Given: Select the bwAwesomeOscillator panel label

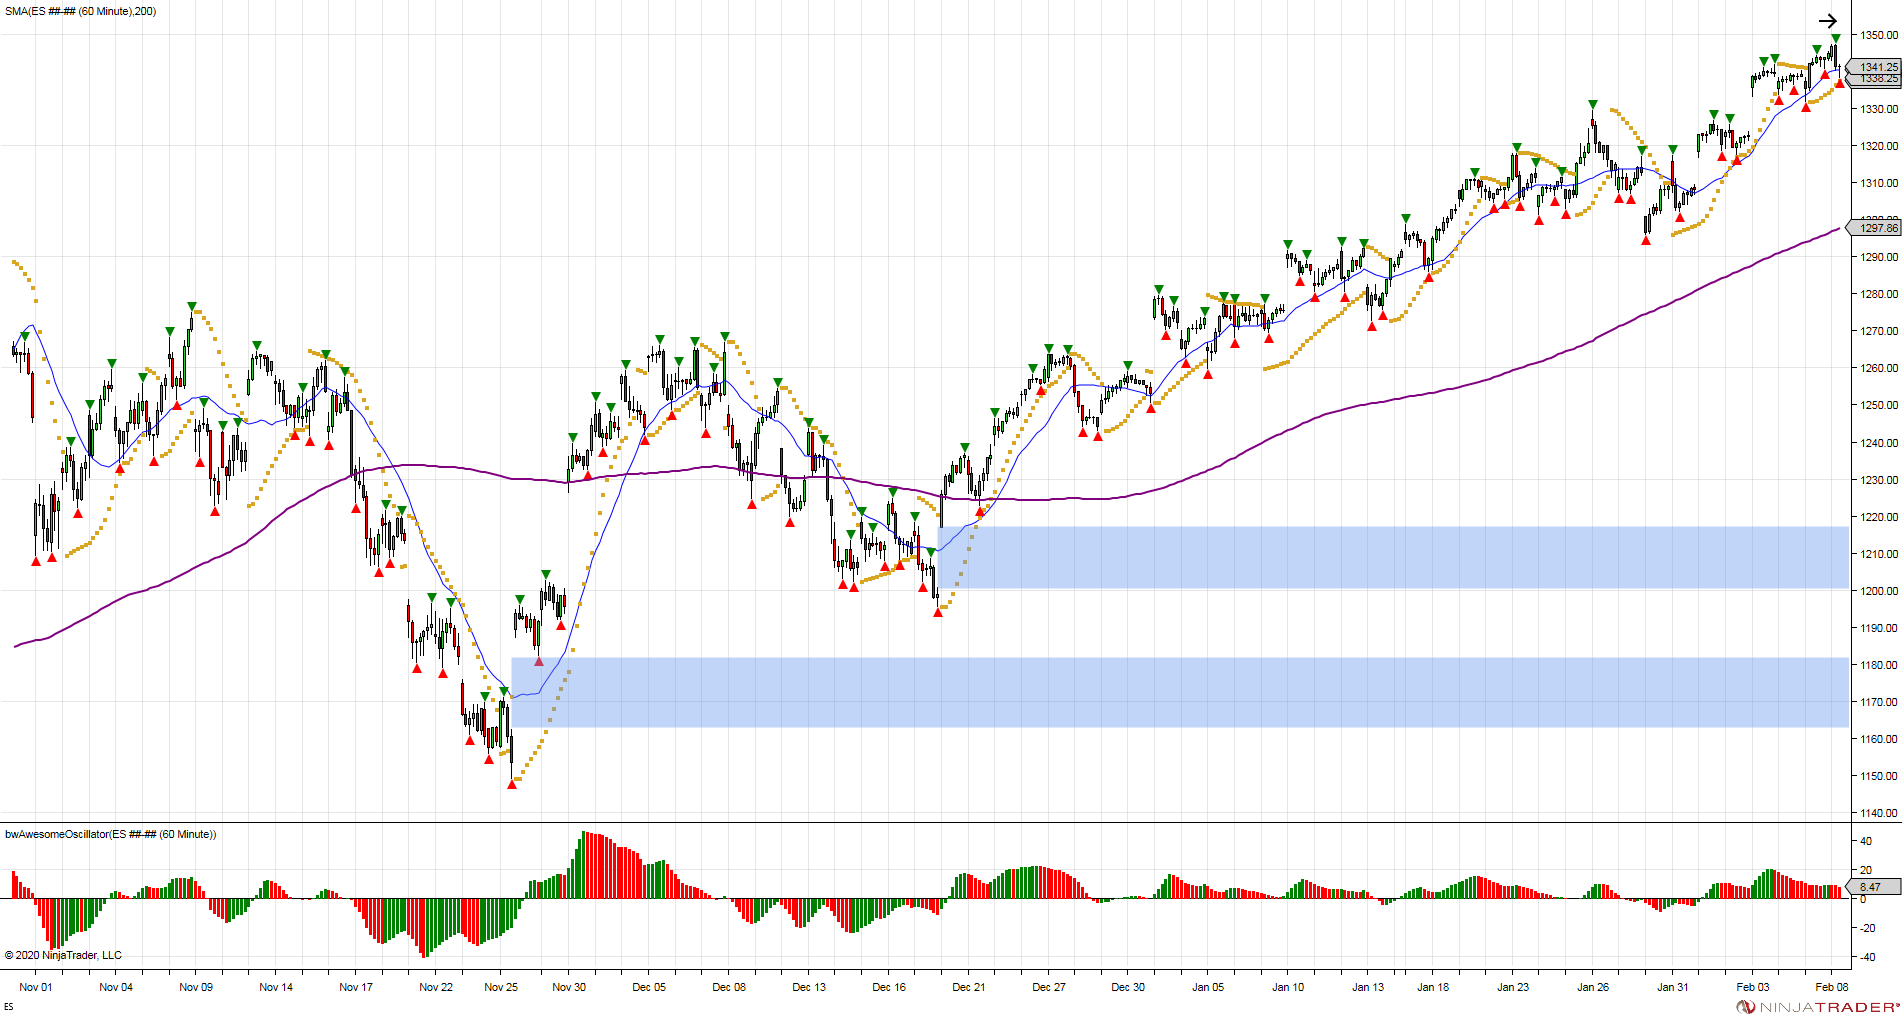Looking at the screenshot, I should coord(111,834).
